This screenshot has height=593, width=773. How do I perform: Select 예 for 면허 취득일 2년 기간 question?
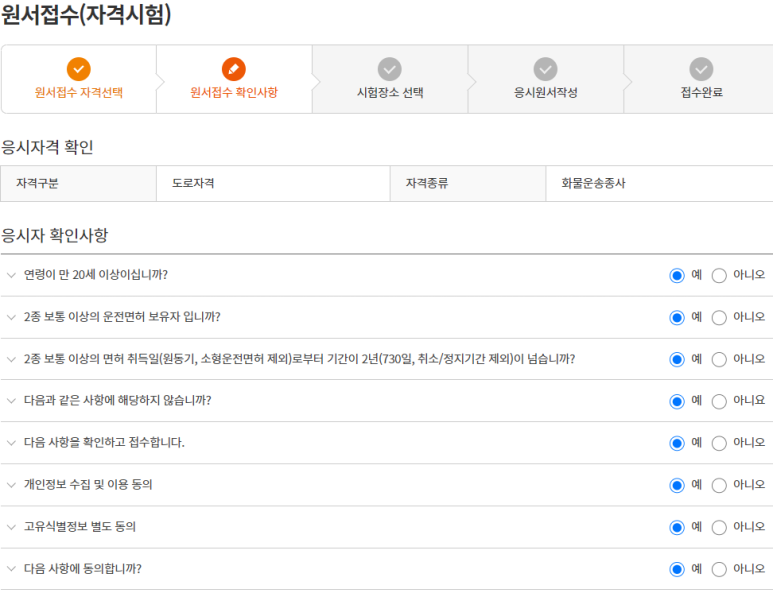pyautogui.click(x=677, y=359)
